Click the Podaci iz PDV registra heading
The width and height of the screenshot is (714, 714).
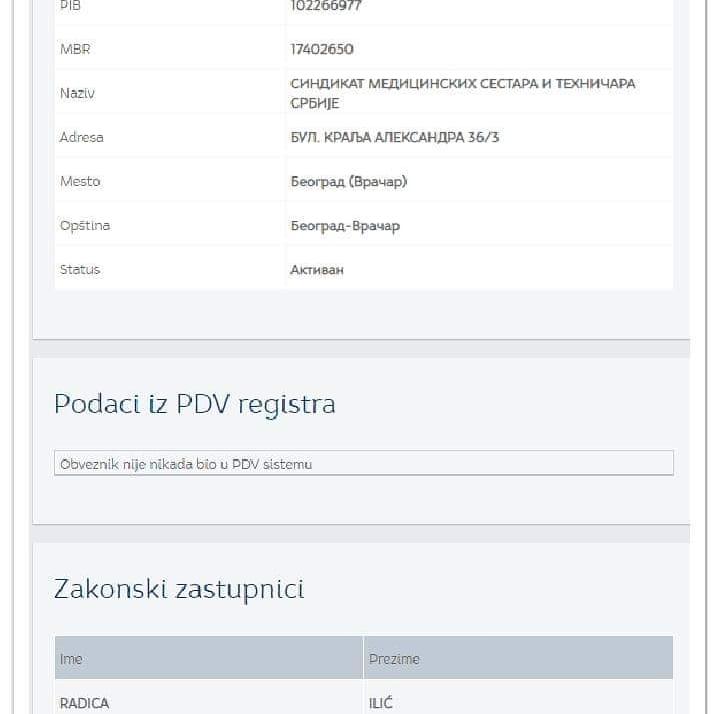click(195, 404)
